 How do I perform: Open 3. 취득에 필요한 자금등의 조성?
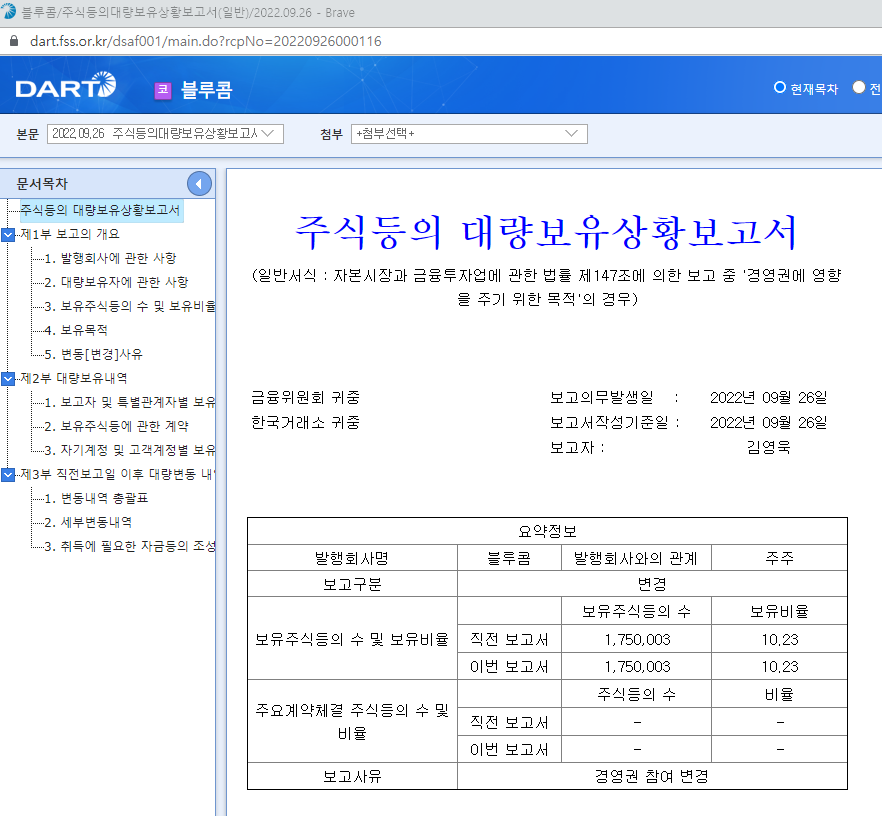pyautogui.click(x=130, y=547)
